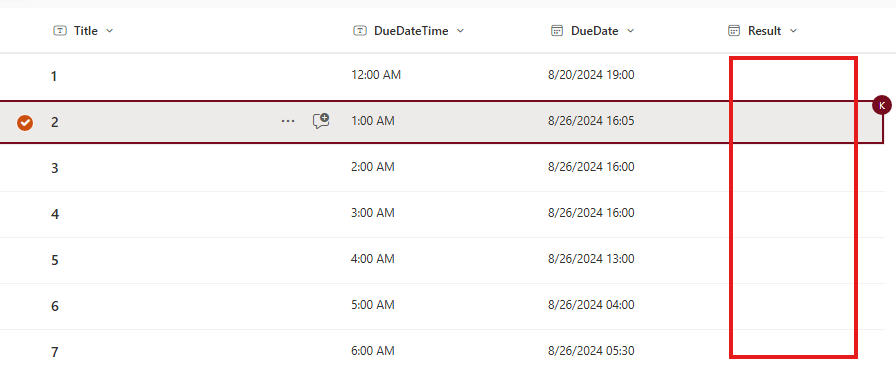
Task: Click the K user presence avatar
Action: coord(882,105)
